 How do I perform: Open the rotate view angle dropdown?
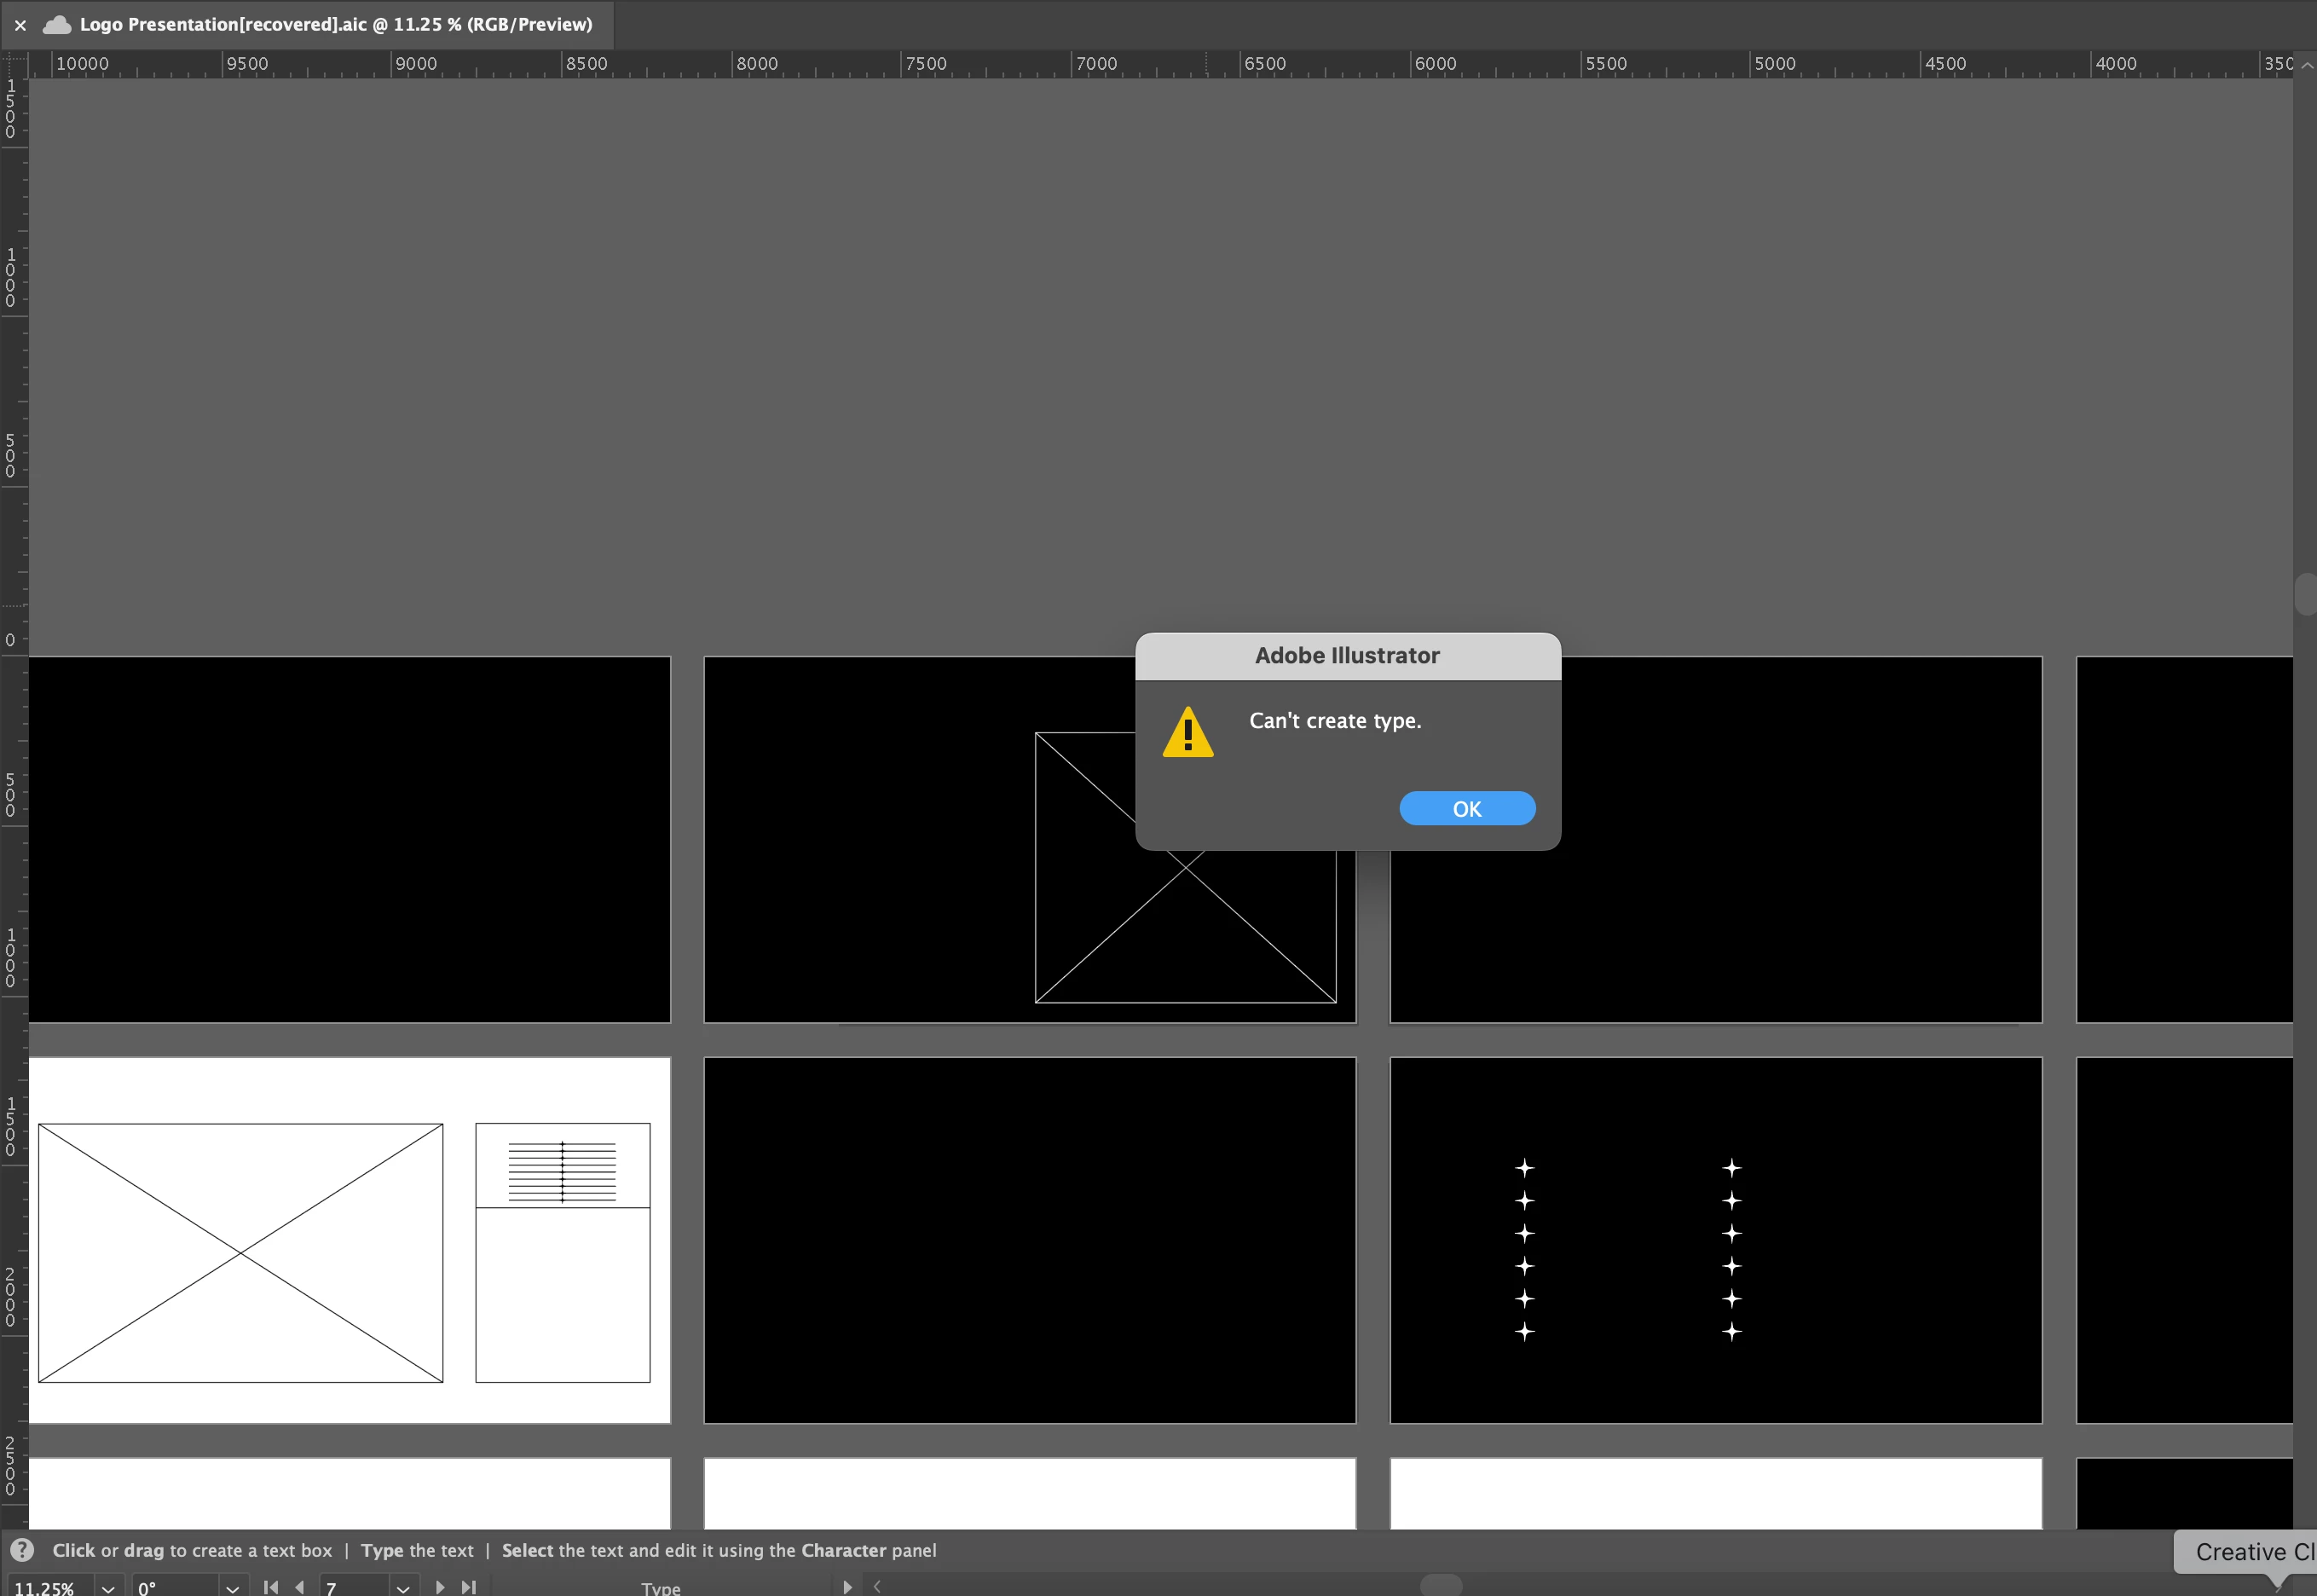point(232,1587)
